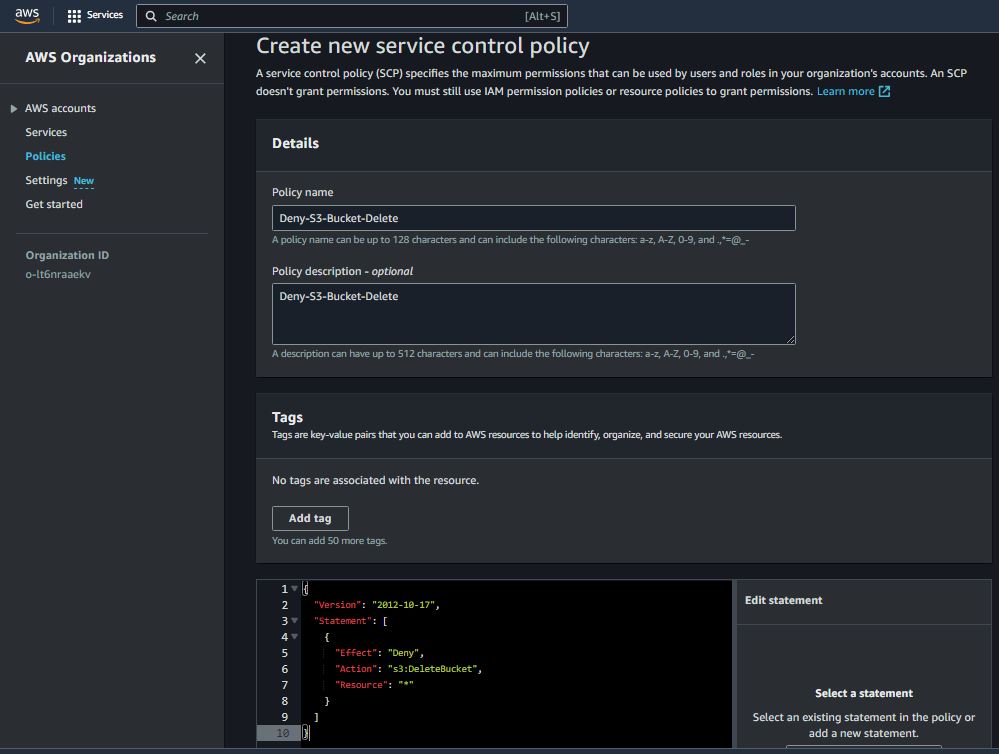Open the Learn more link
This screenshot has height=754, width=999.
coord(845,91)
